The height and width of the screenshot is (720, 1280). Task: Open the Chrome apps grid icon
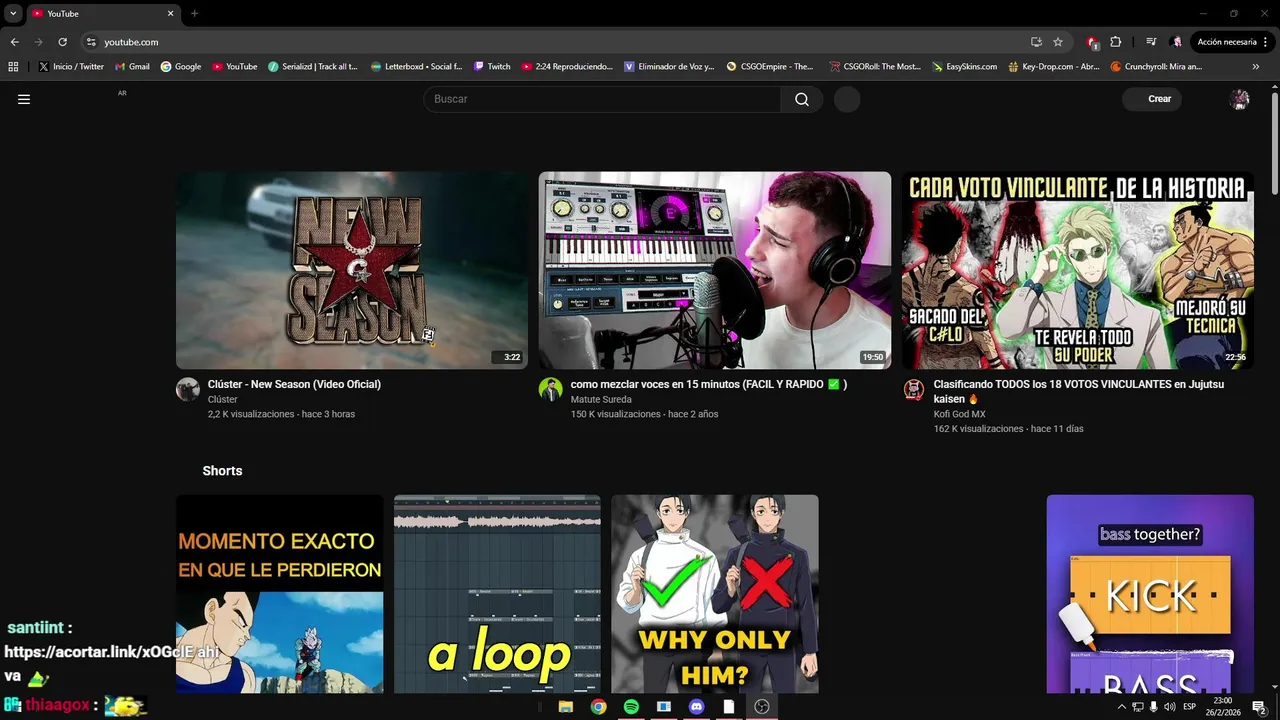[13, 67]
